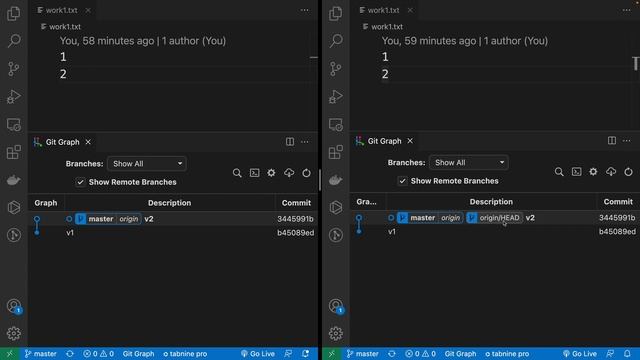The image size is (640, 360).
Task: Open Extensions view in left window
Action: pos(14,152)
